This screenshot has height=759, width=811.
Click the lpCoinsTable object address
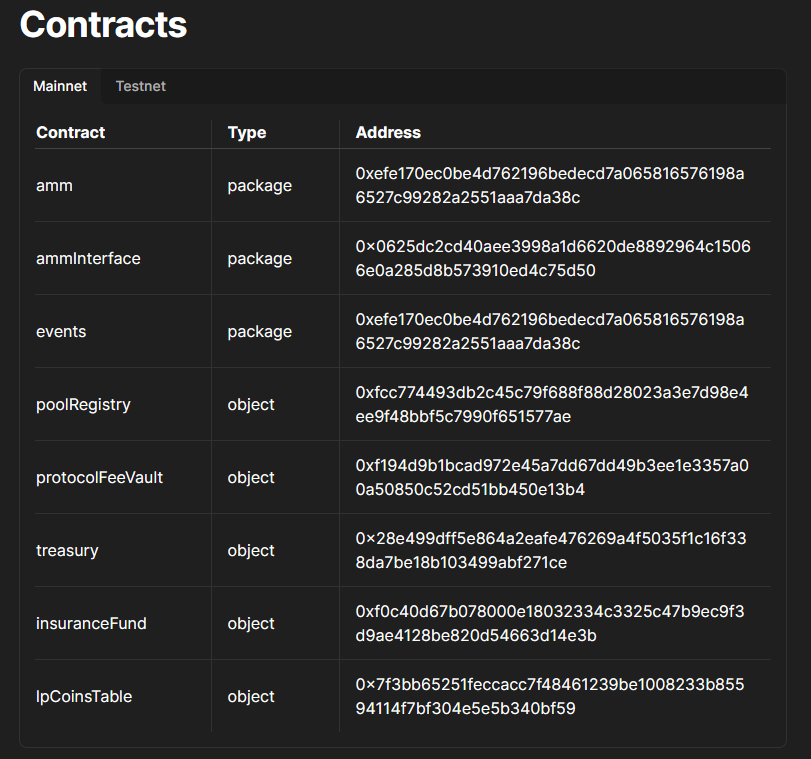click(550, 696)
